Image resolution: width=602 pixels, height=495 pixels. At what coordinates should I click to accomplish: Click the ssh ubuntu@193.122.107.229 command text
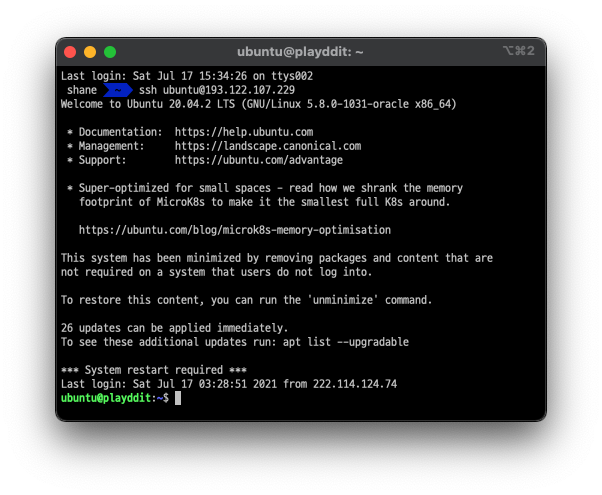point(217,90)
